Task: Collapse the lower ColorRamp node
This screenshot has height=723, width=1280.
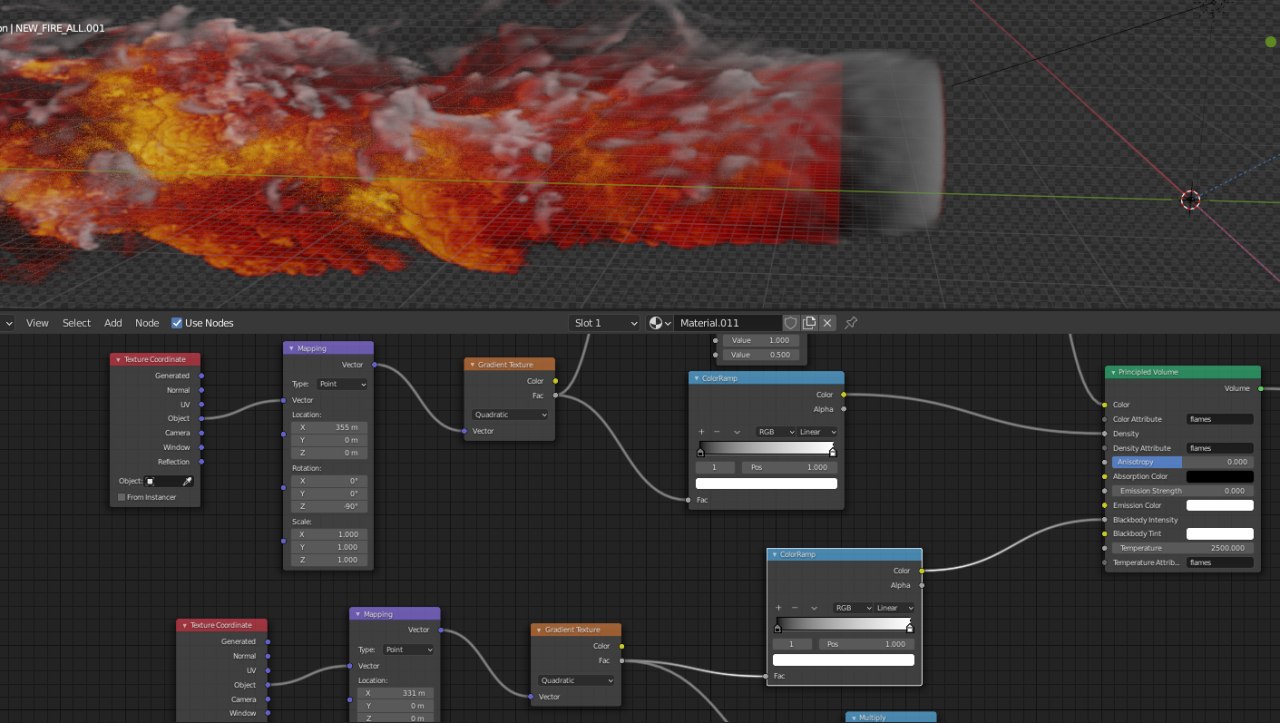Action: point(774,554)
